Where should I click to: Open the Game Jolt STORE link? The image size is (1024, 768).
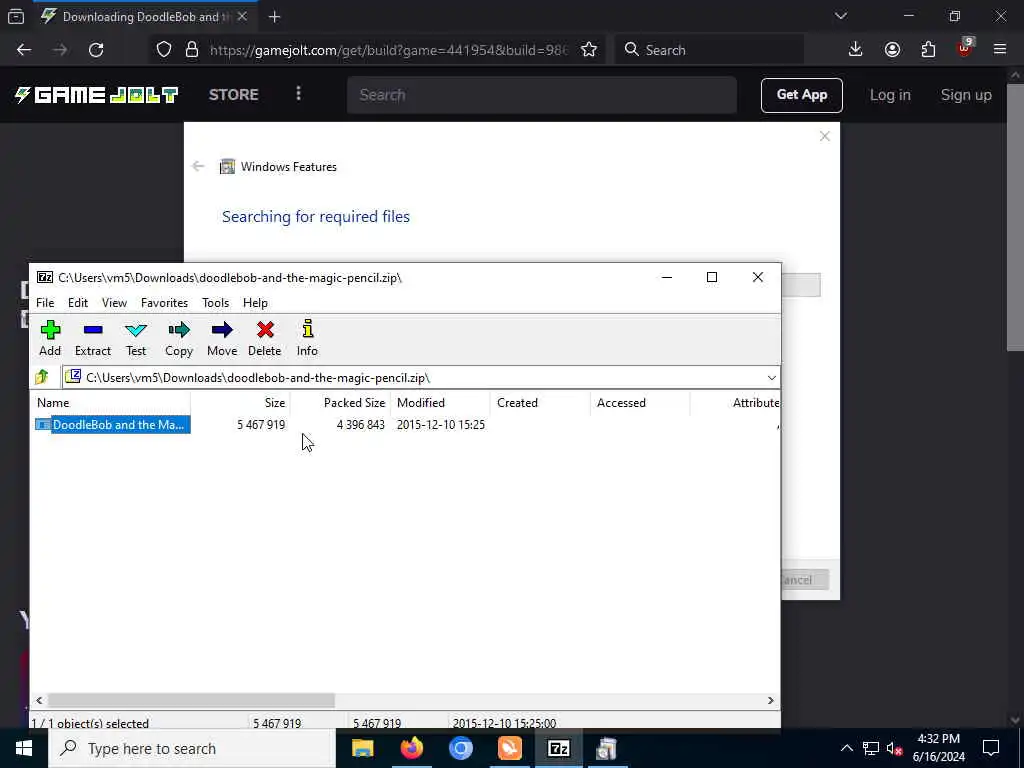(x=234, y=95)
